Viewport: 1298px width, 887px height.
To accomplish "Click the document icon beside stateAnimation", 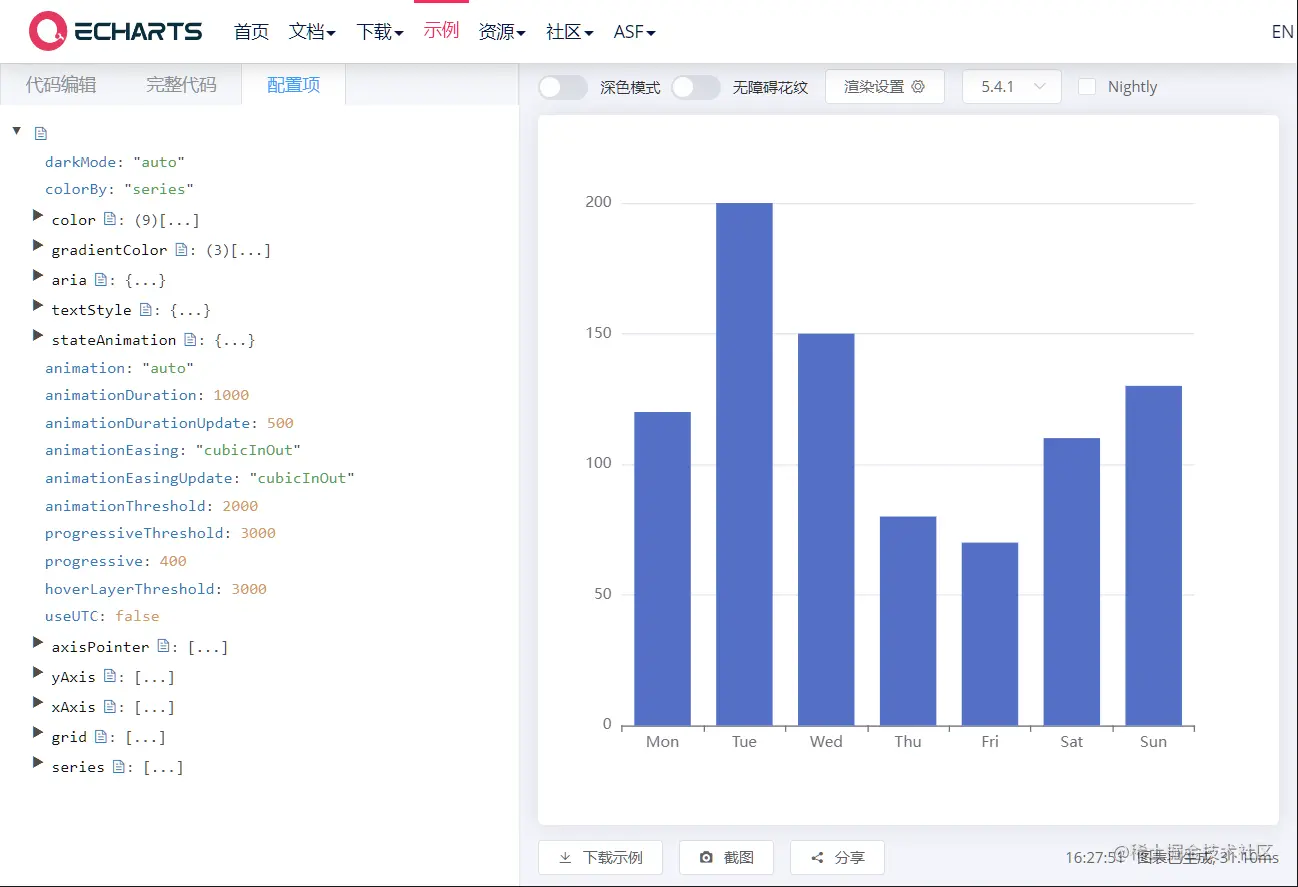I will click(190, 339).
